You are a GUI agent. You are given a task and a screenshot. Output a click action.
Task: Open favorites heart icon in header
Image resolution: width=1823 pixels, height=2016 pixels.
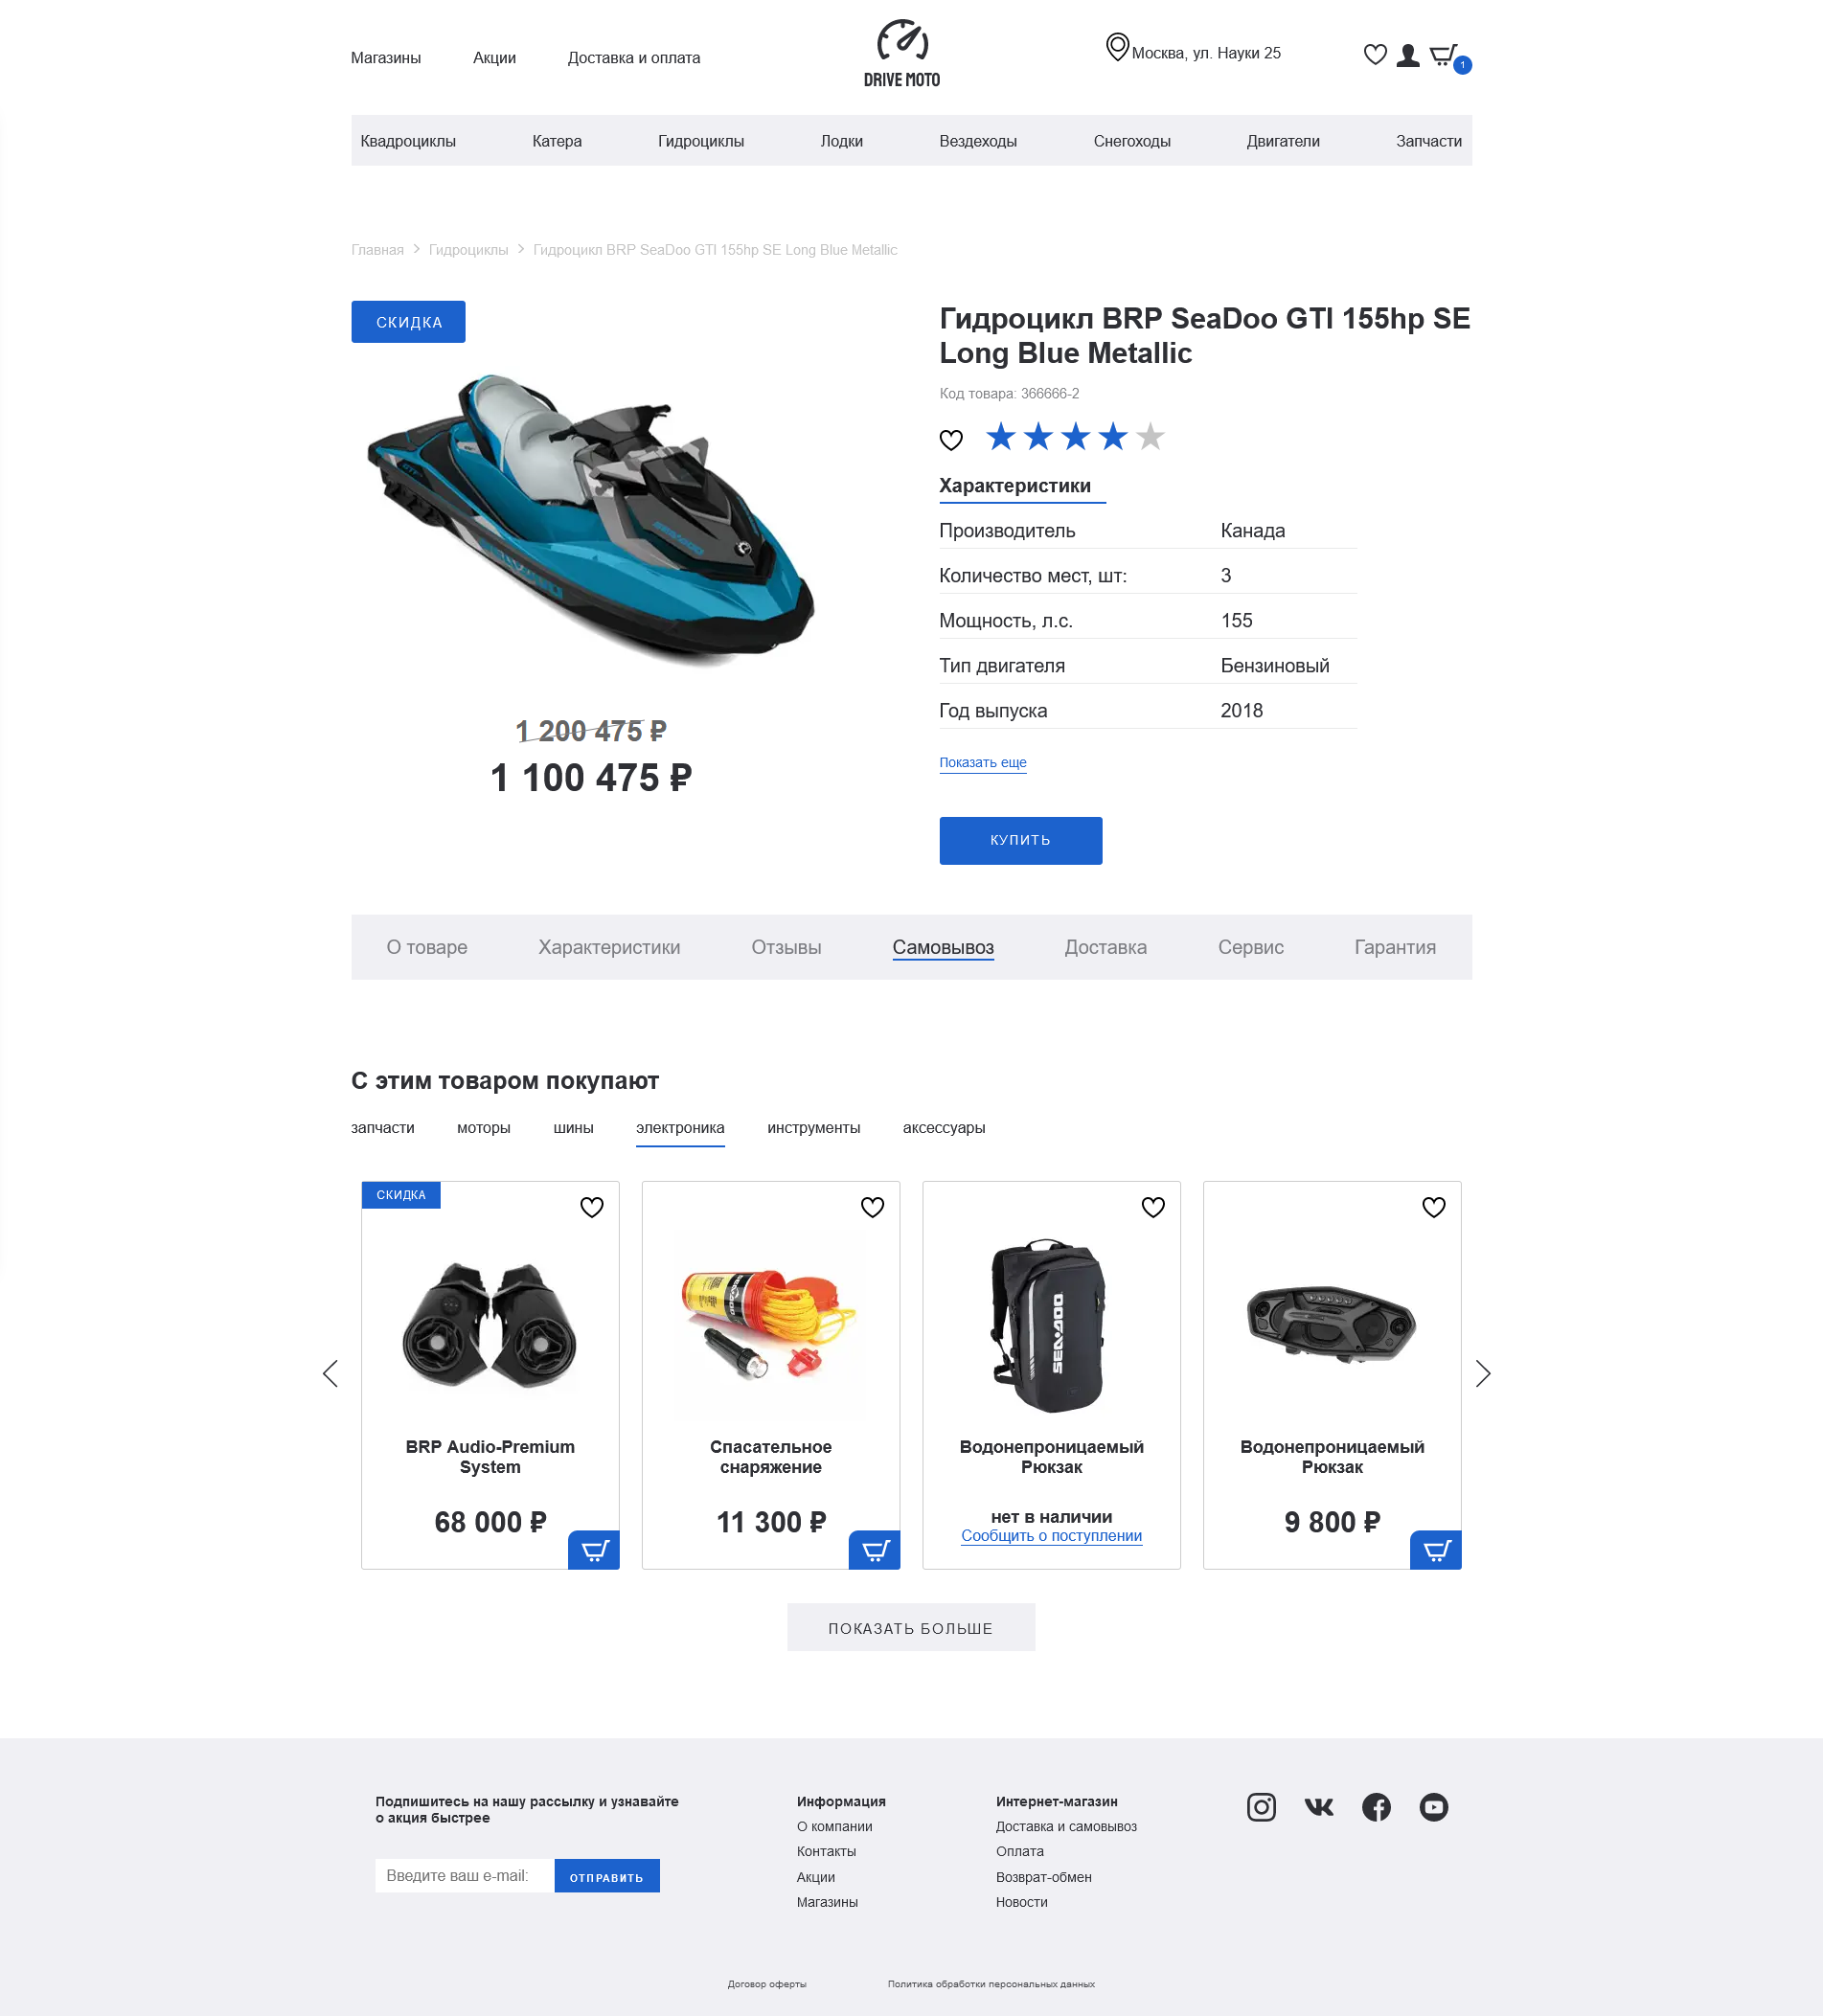[x=1375, y=55]
